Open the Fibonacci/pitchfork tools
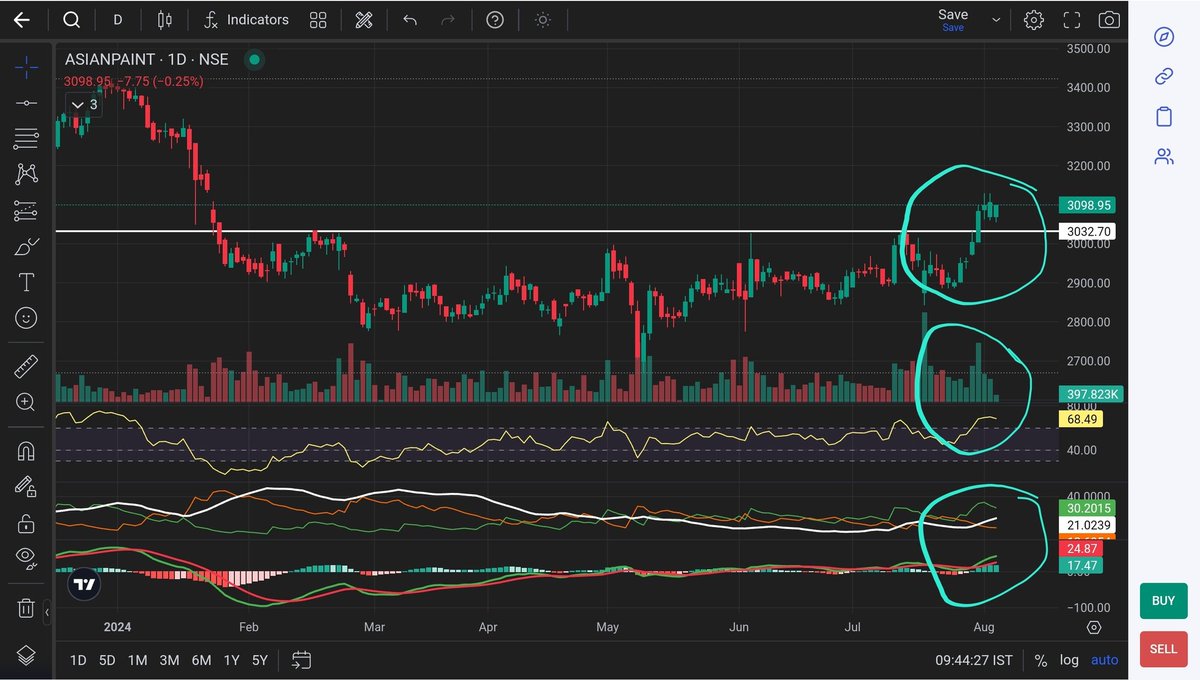The image size is (1200, 680). point(27,138)
